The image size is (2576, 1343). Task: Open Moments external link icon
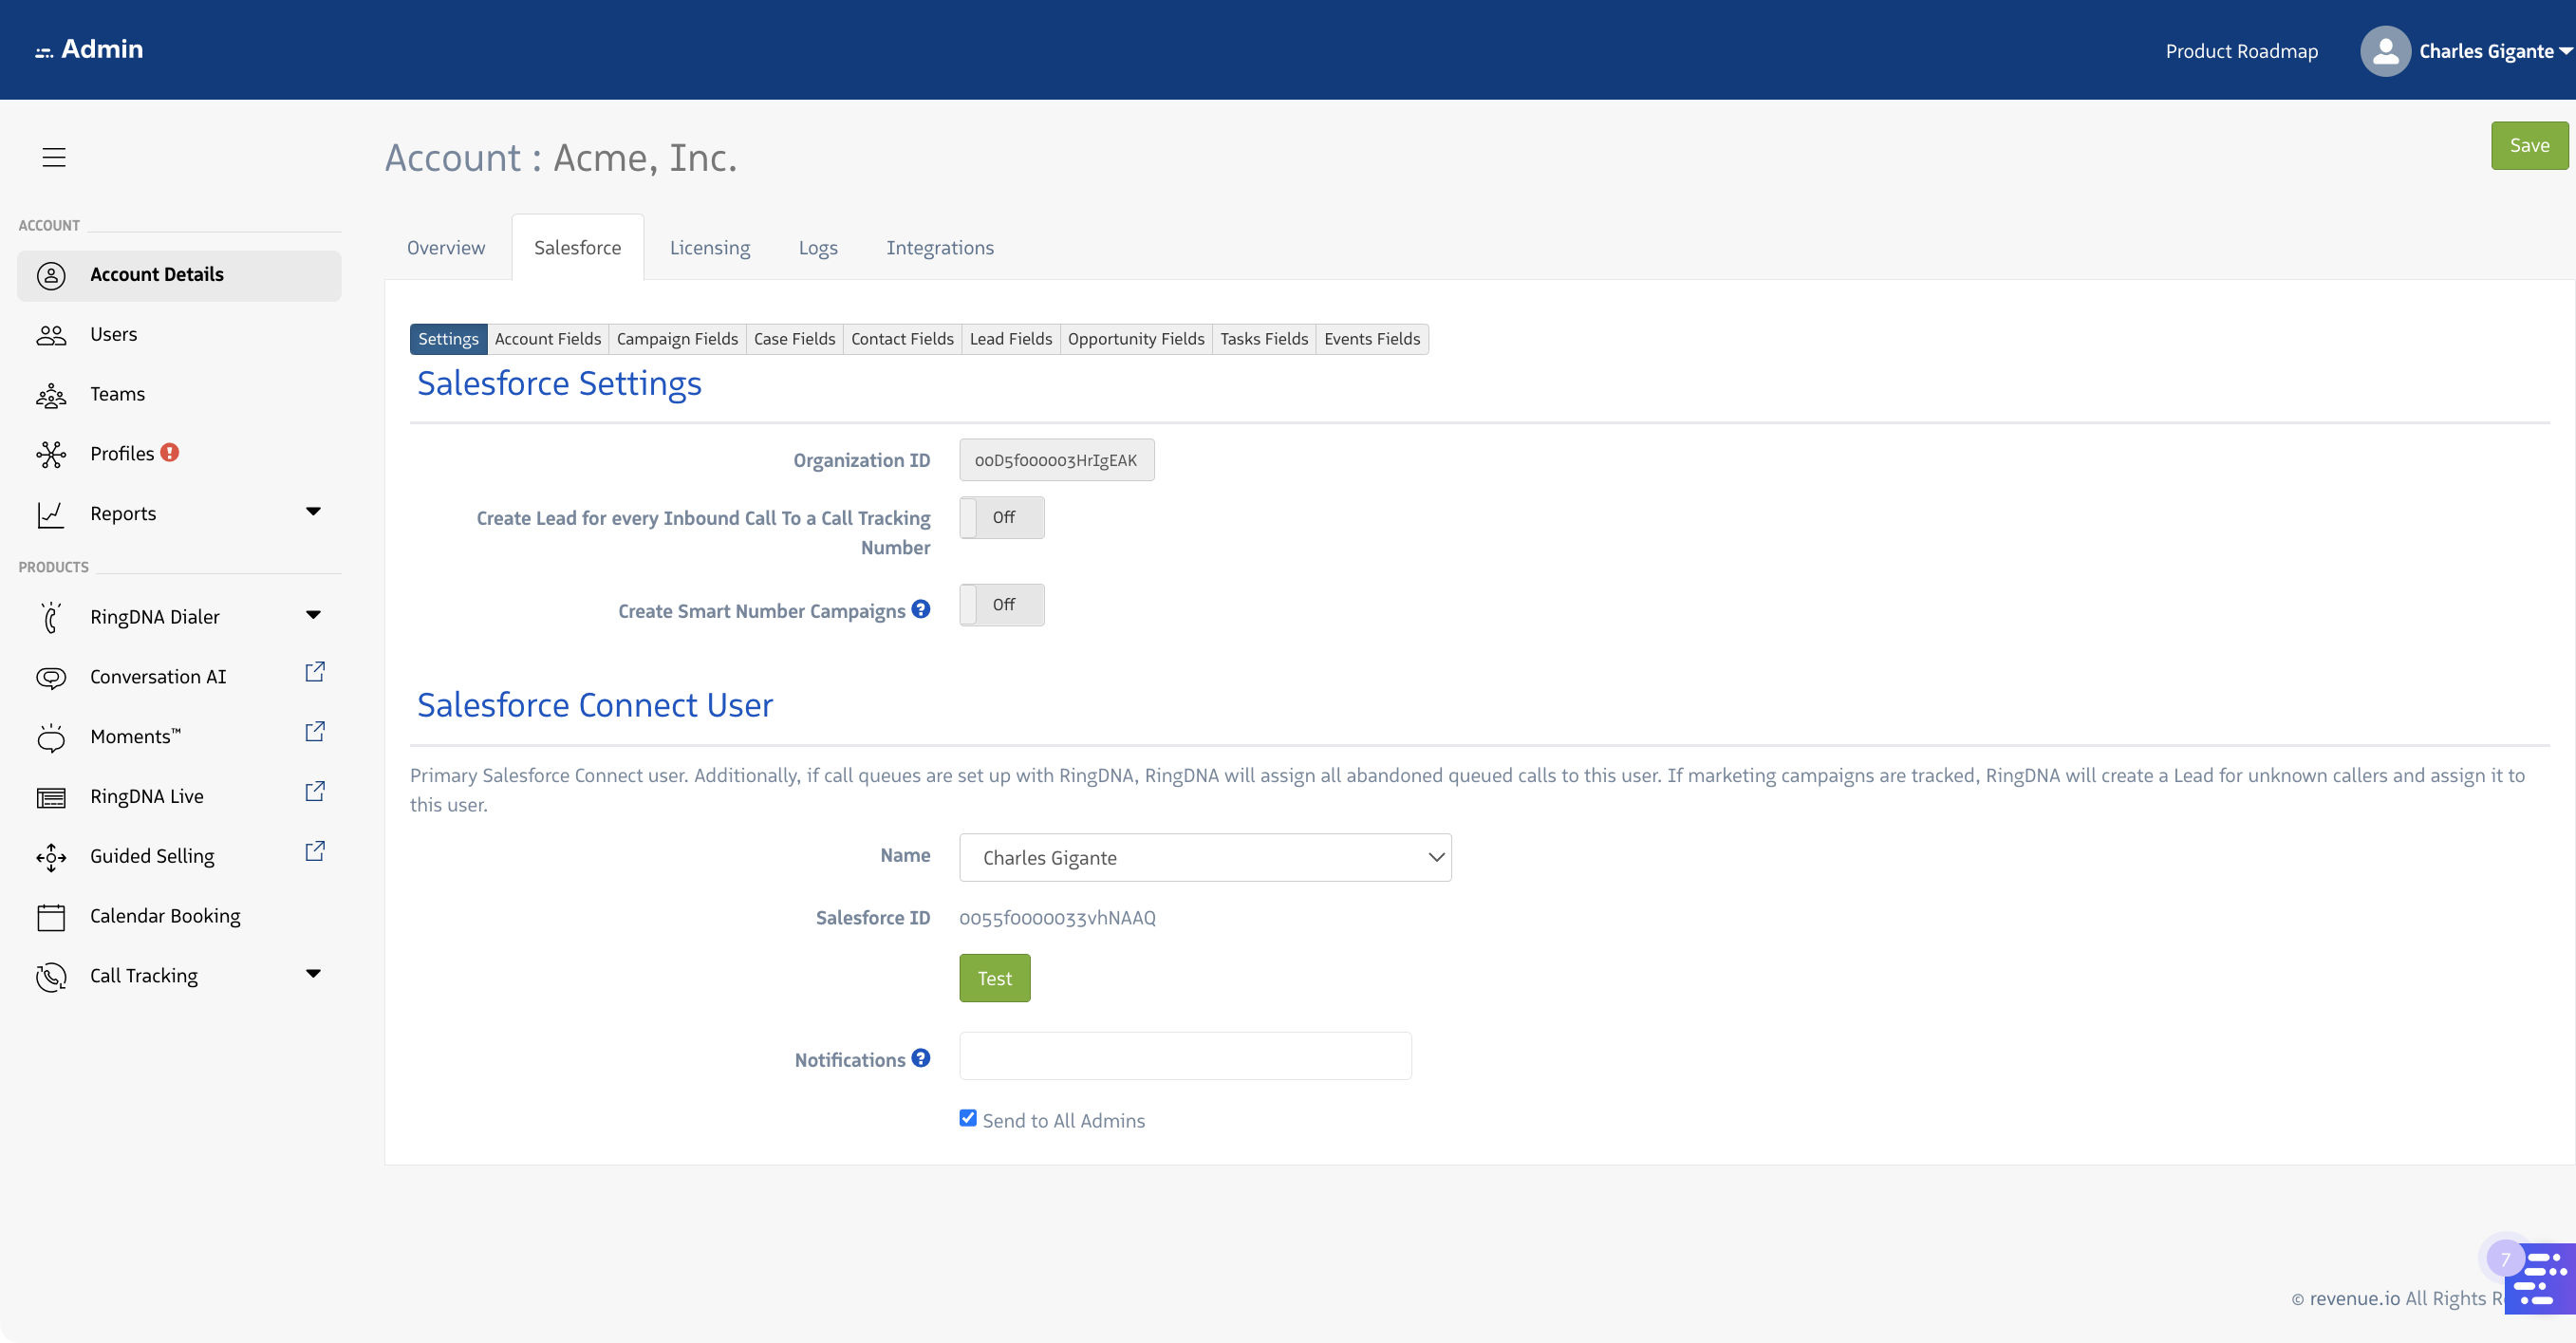coord(315,732)
